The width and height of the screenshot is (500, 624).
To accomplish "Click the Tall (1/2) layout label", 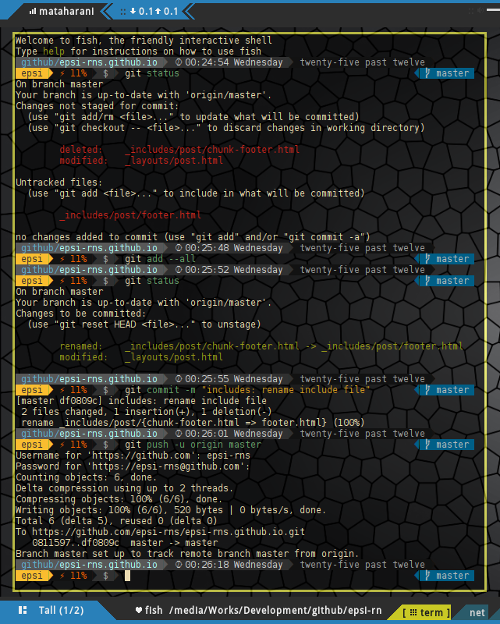I will (x=61, y=610).
